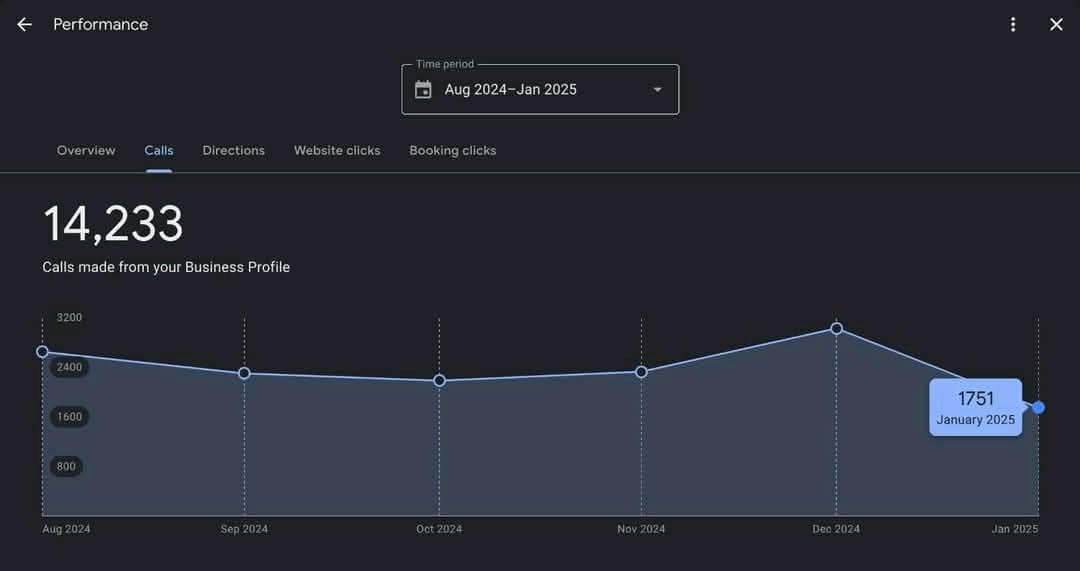The height and width of the screenshot is (571, 1080).
Task: Go to the Website clicks tab
Action: point(337,151)
